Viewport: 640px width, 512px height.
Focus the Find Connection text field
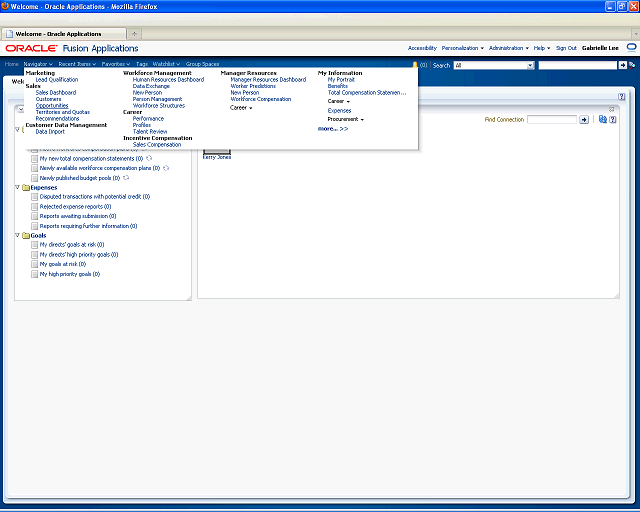(552, 120)
